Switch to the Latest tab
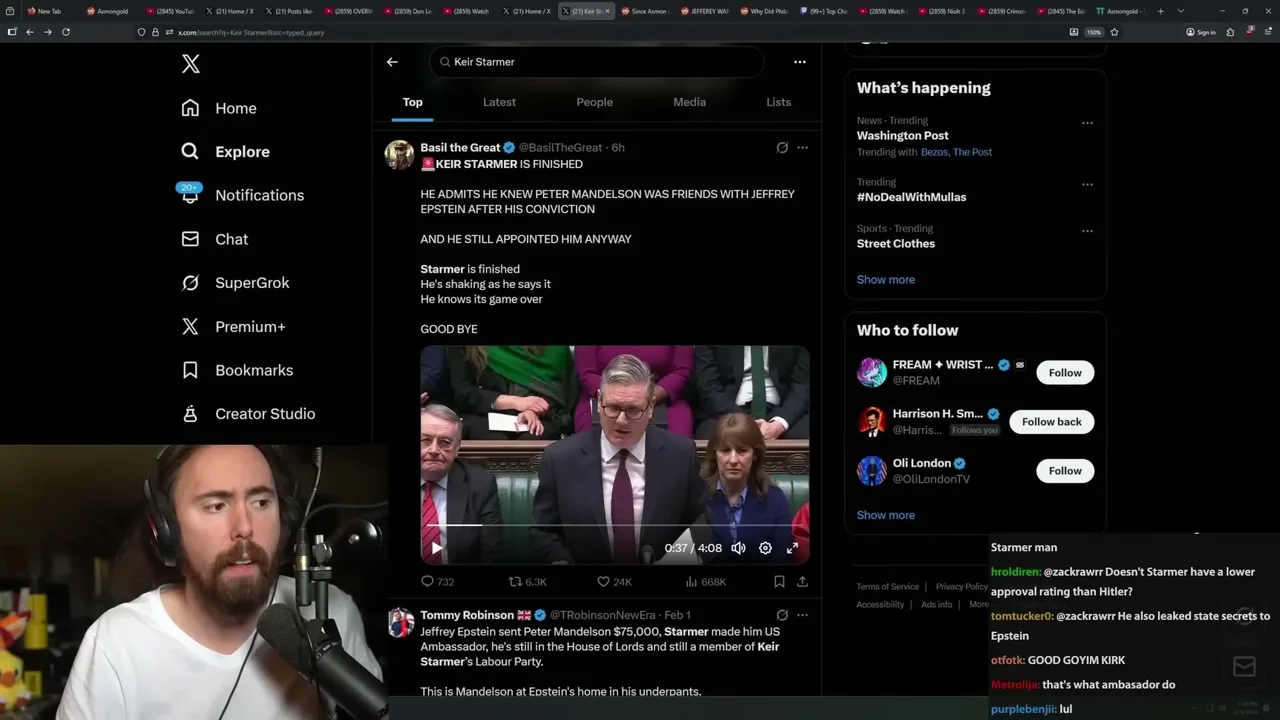The width and height of the screenshot is (1280, 720). (x=499, y=102)
